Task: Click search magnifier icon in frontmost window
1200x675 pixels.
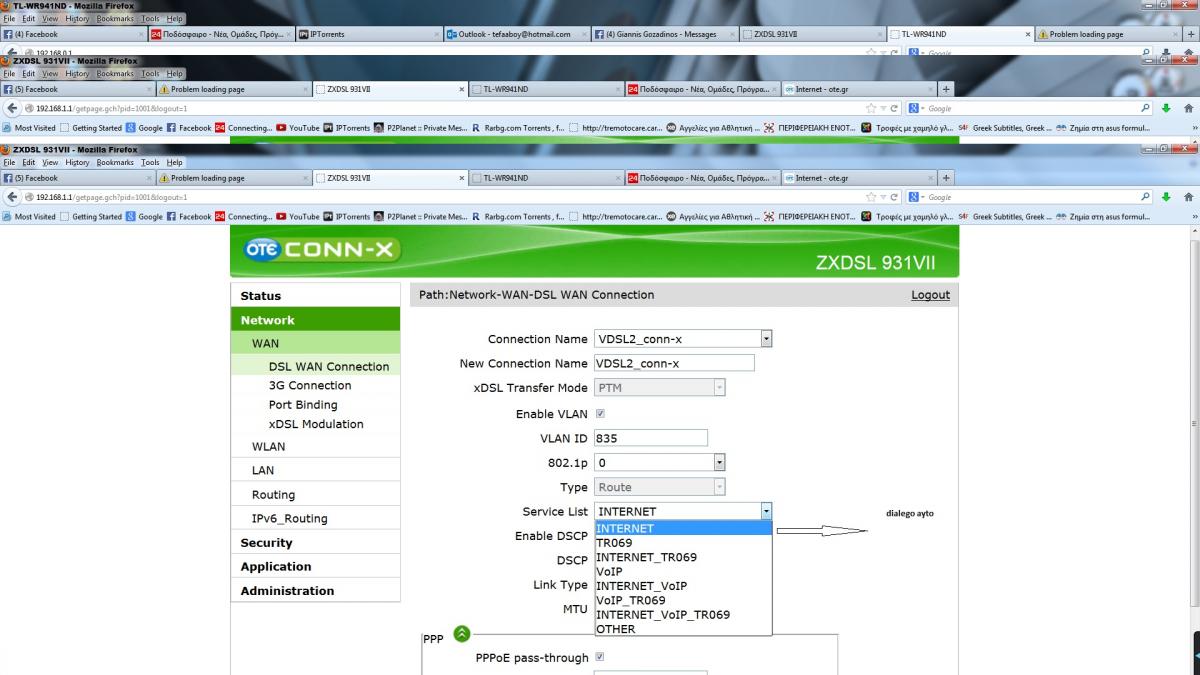Action: coord(1146,197)
